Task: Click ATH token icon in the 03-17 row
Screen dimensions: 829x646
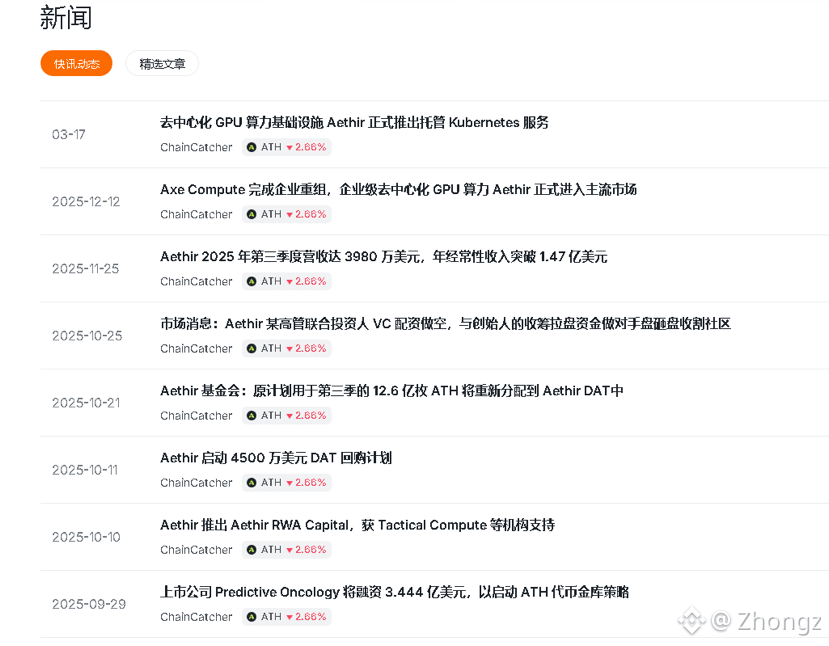Action: 252,147
